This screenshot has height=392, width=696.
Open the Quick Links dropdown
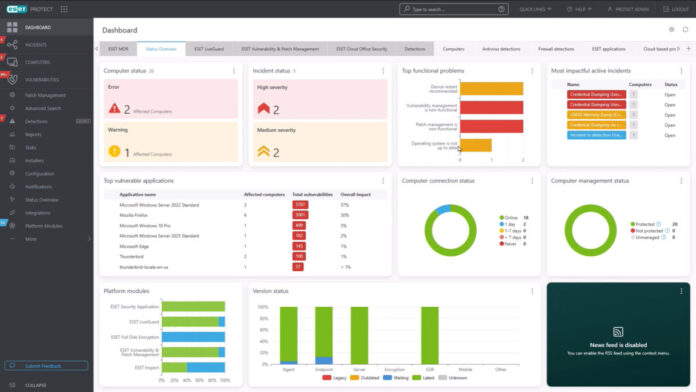(535, 9)
